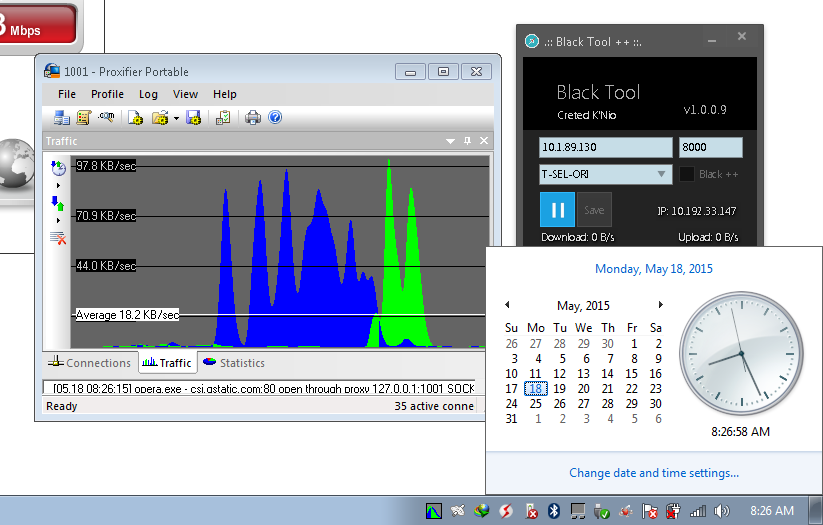Screen dimensions: 823x525
Task: Click the Save button in Black Tool
Action: pos(594,210)
